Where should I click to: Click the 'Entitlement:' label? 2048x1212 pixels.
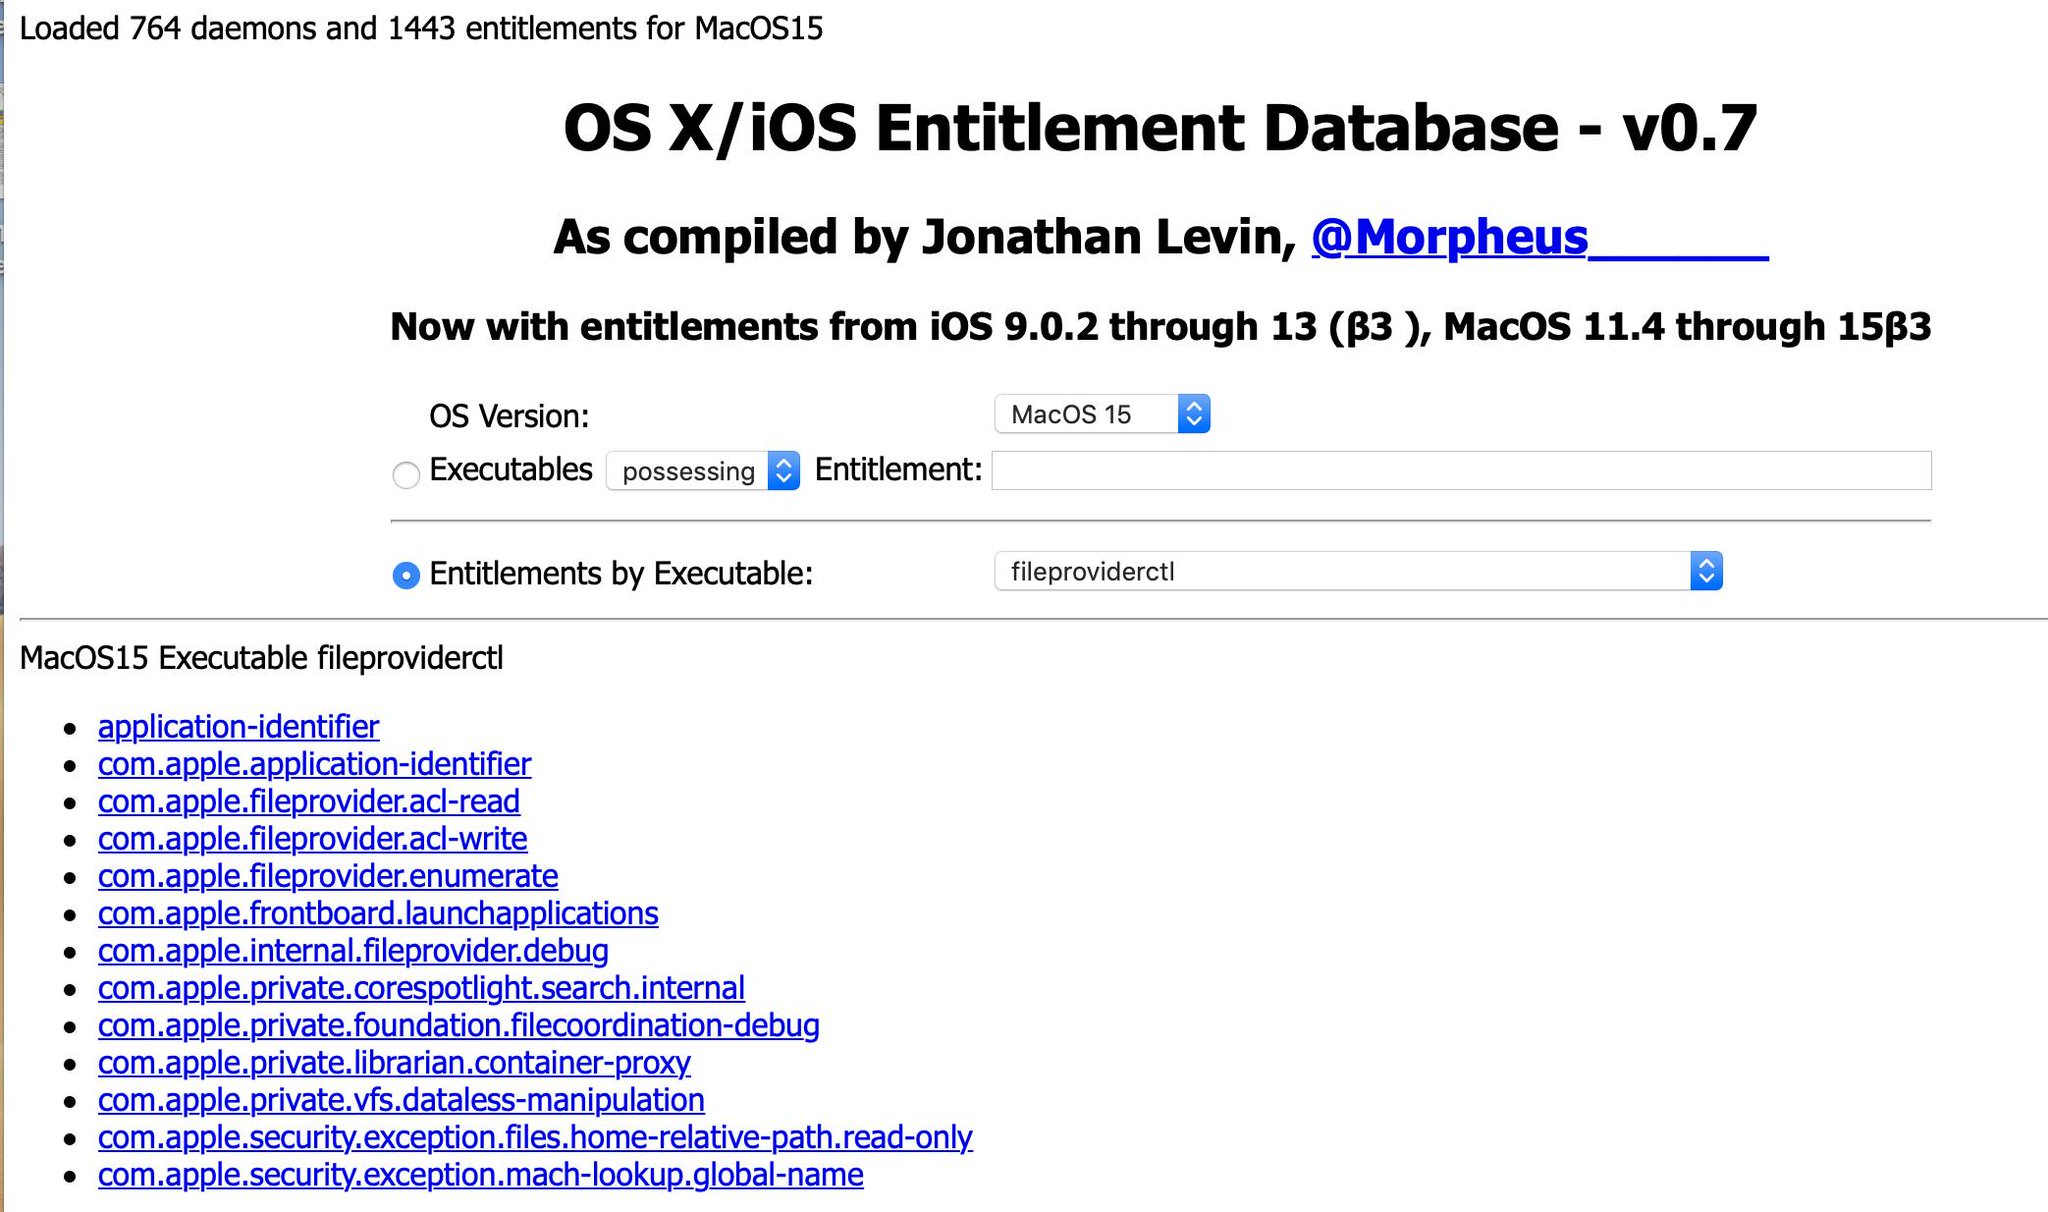coord(898,469)
